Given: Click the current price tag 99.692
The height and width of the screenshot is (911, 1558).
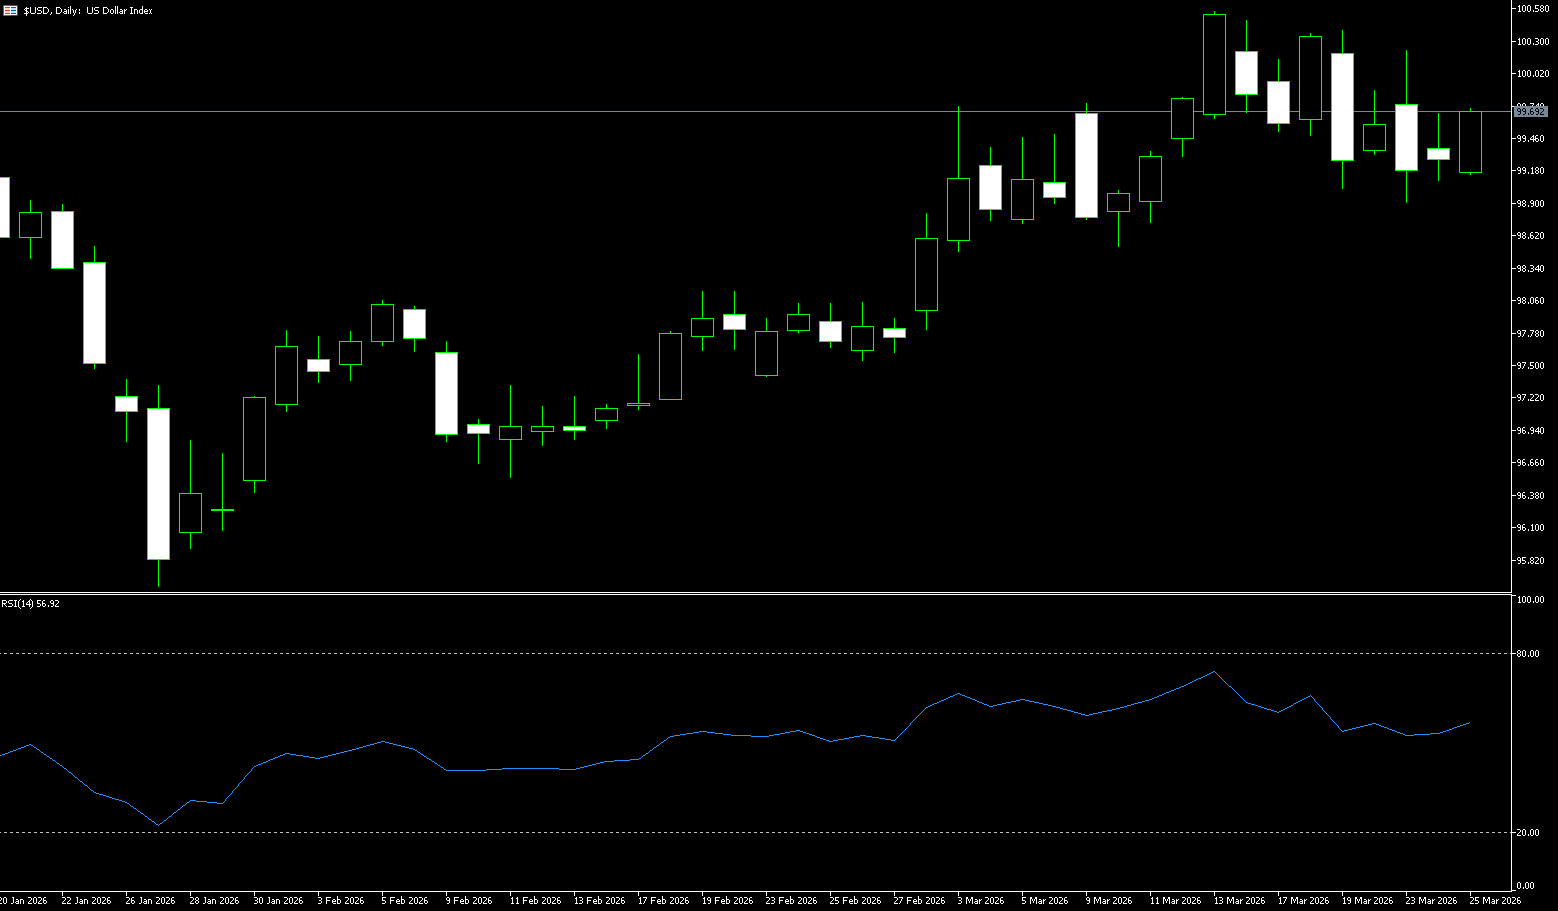Looking at the screenshot, I should [1531, 112].
